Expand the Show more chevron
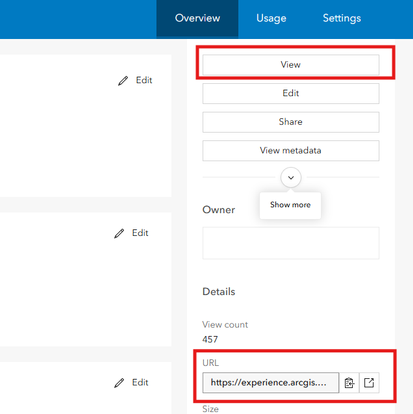 point(291,177)
